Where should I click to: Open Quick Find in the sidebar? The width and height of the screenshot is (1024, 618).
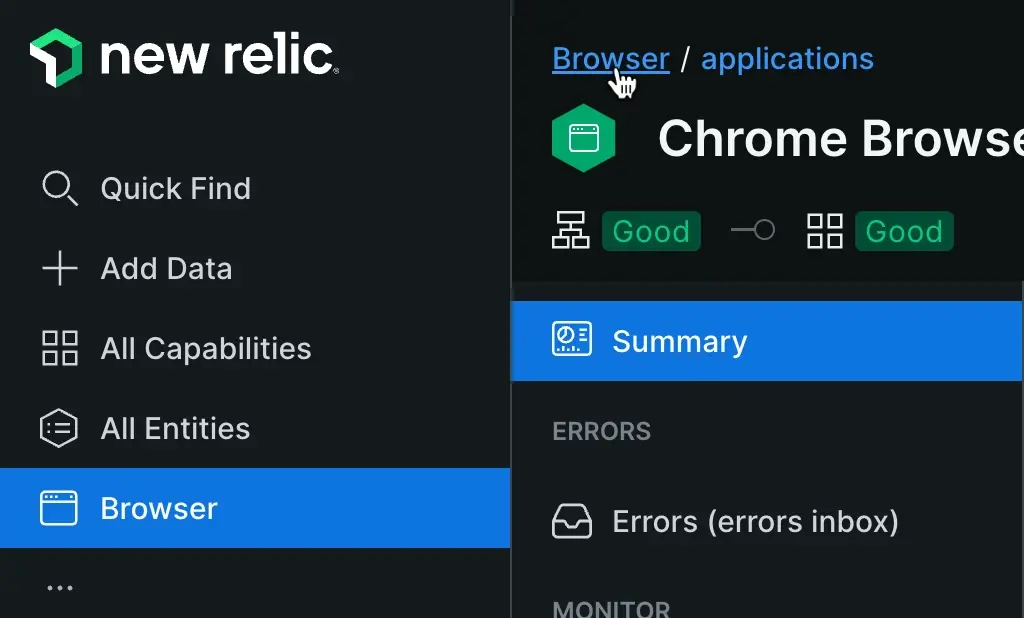pyautogui.click(x=176, y=188)
